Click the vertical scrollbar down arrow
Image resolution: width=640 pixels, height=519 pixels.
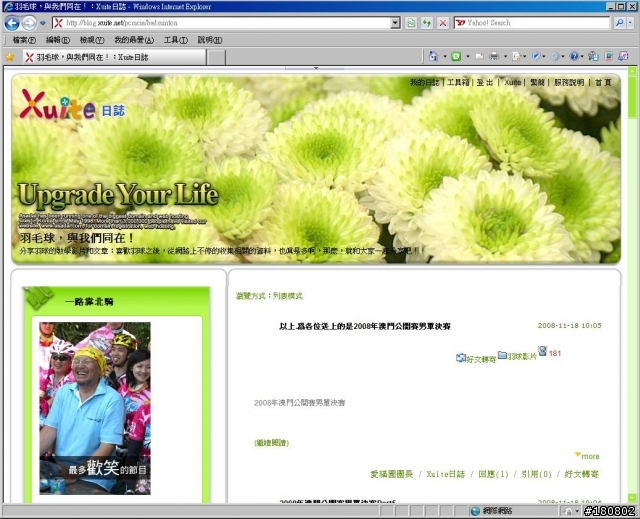pos(632,498)
